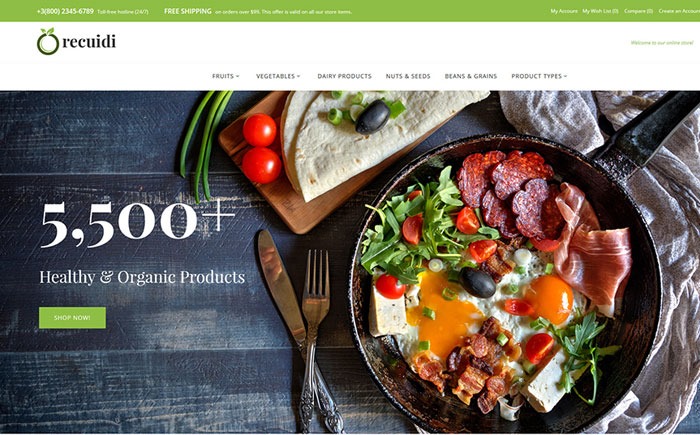Click the Vegetables menu label
Viewport: 700px width, 435px height.
(x=275, y=76)
